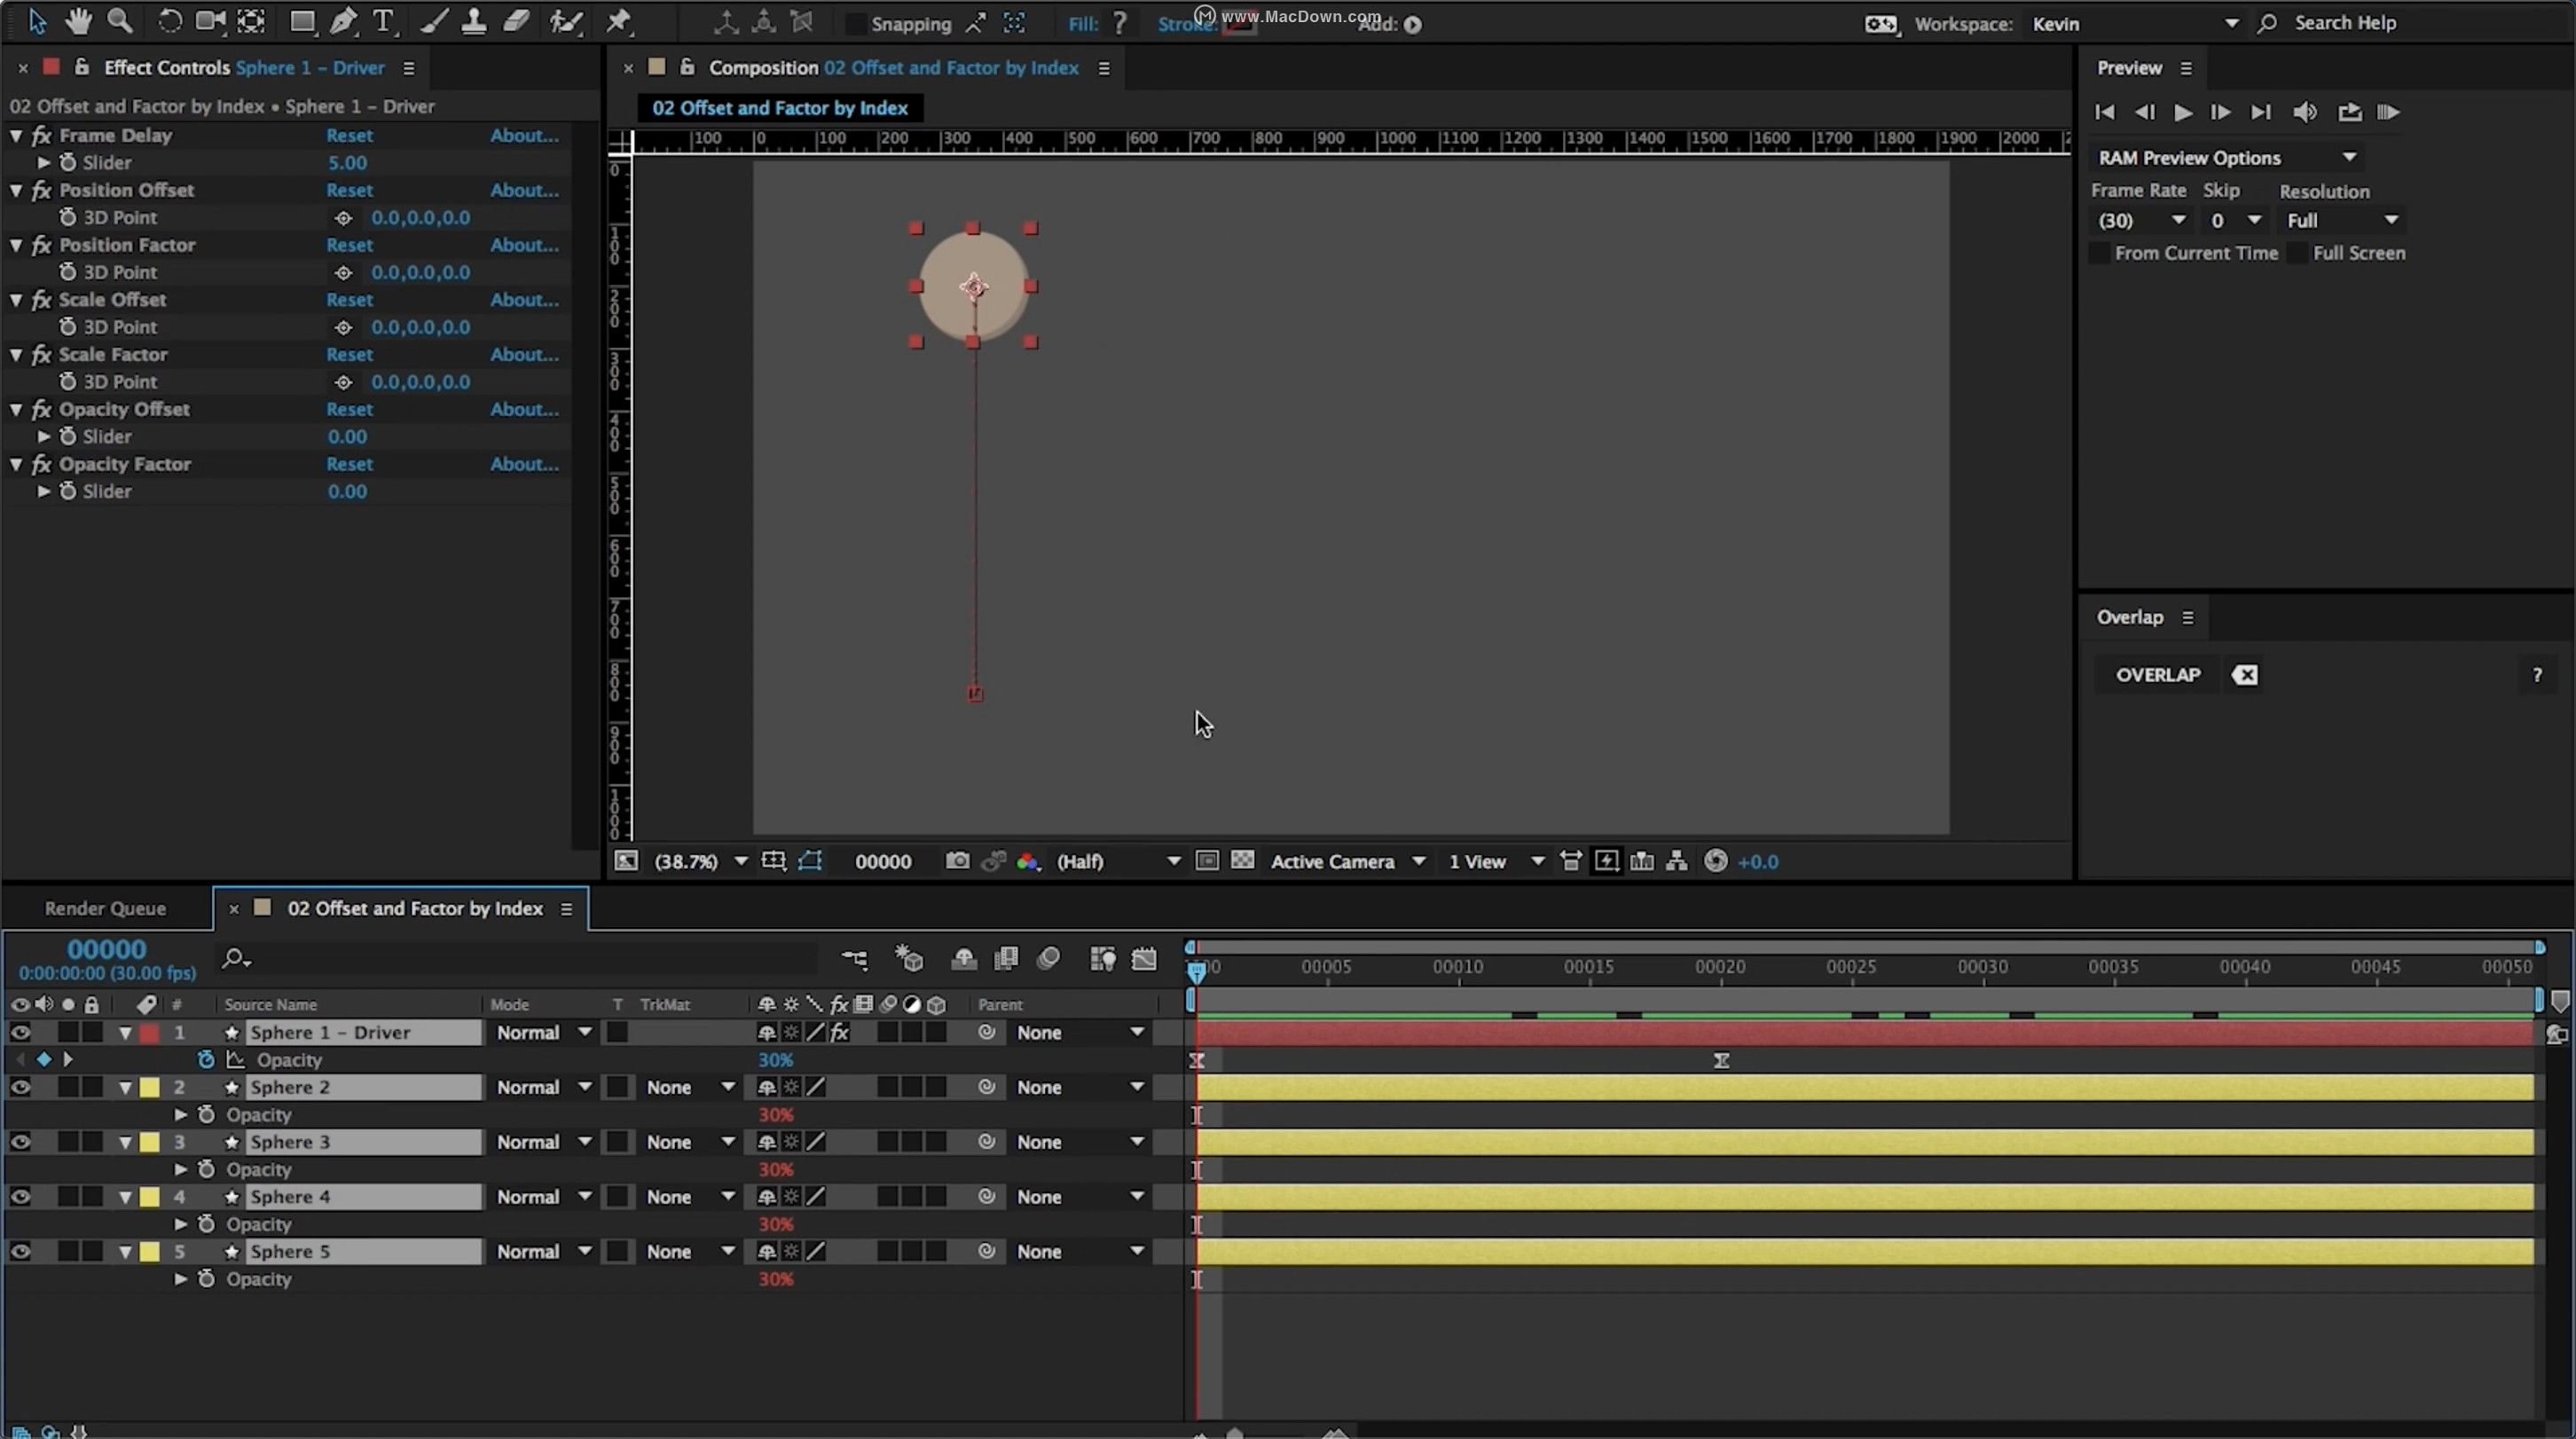The width and height of the screenshot is (2576, 1439).
Task: Collapse the Sphere 2 layer properties
Action: (125, 1087)
